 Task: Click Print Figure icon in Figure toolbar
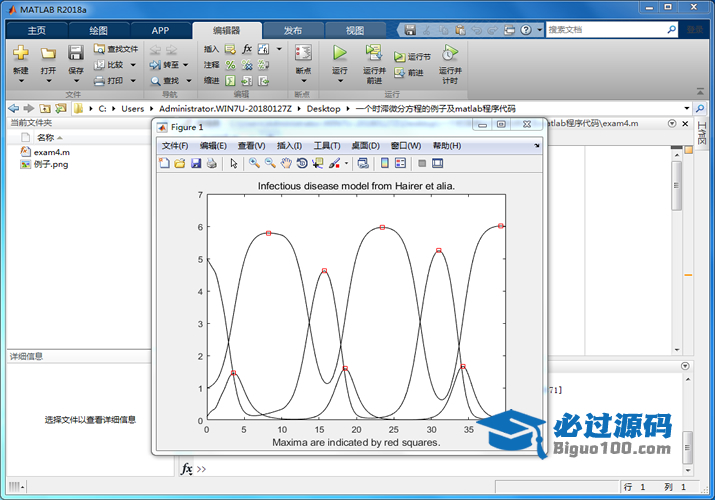click(212, 163)
